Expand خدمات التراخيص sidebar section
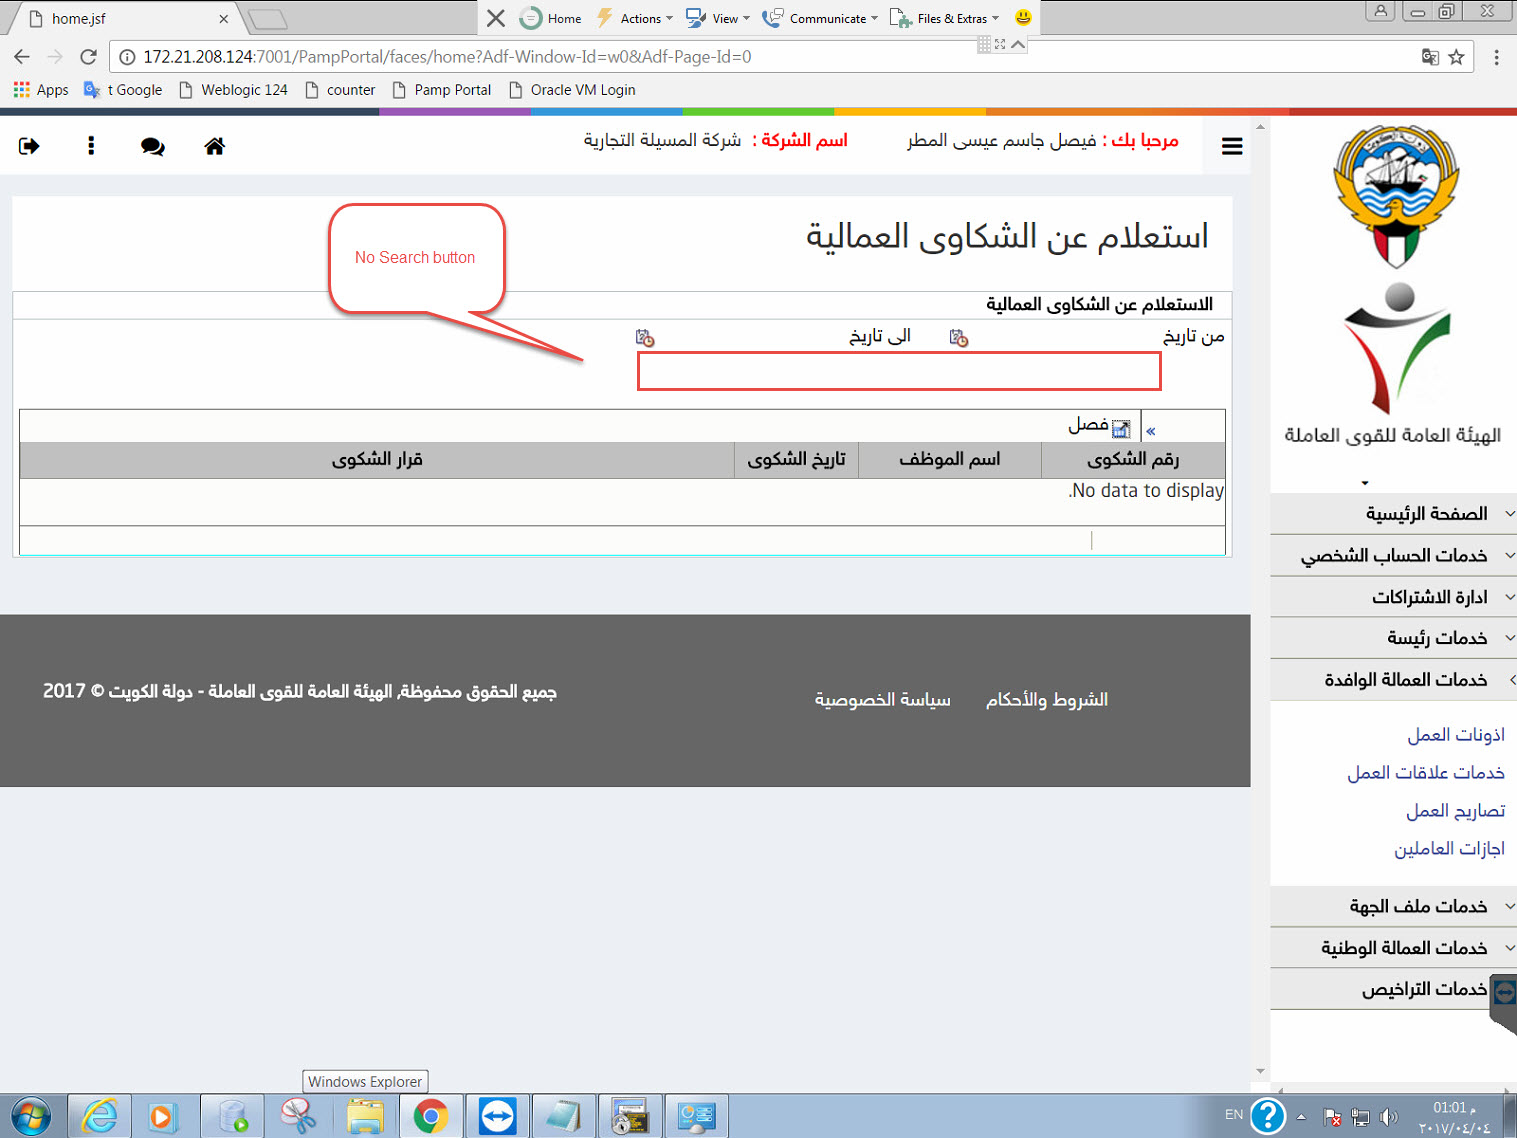This screenshot has height=1138, width=1517. [x=1394, y=989]
